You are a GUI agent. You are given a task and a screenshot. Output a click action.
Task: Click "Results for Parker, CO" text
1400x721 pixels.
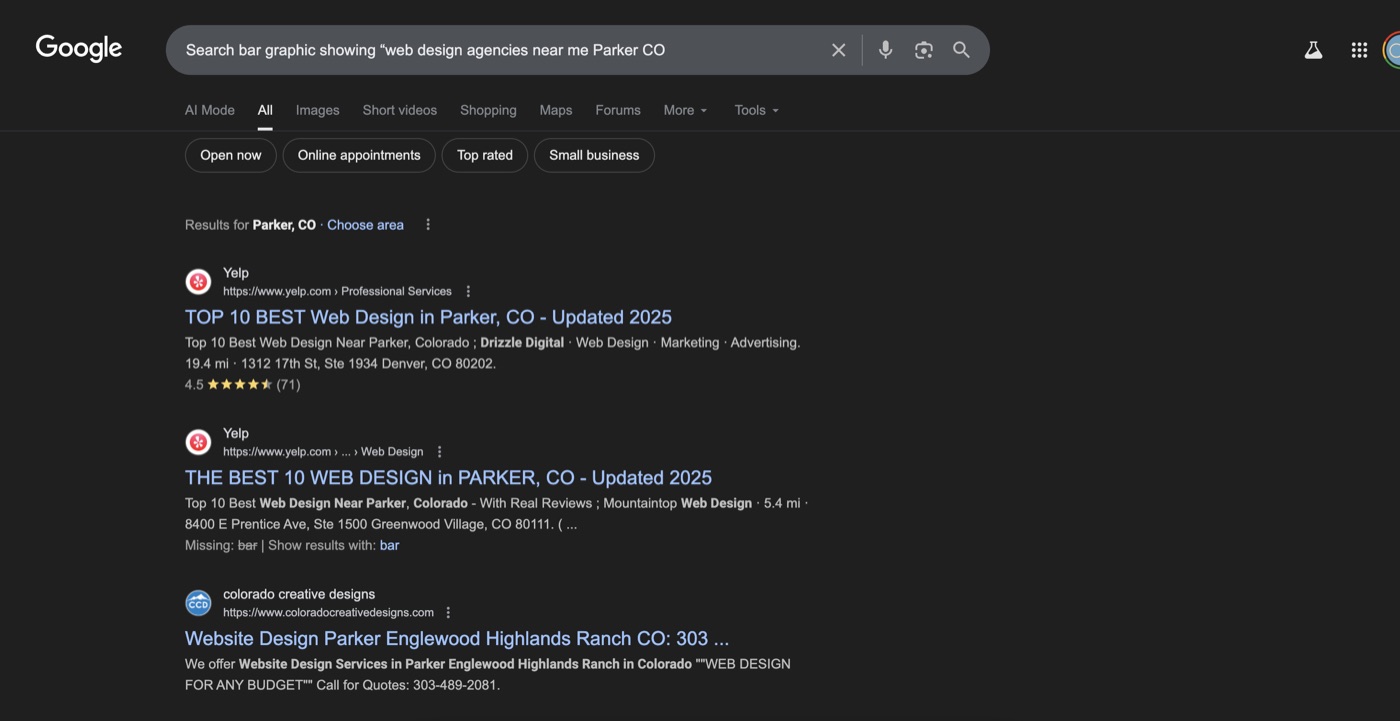tap(250, 225)
